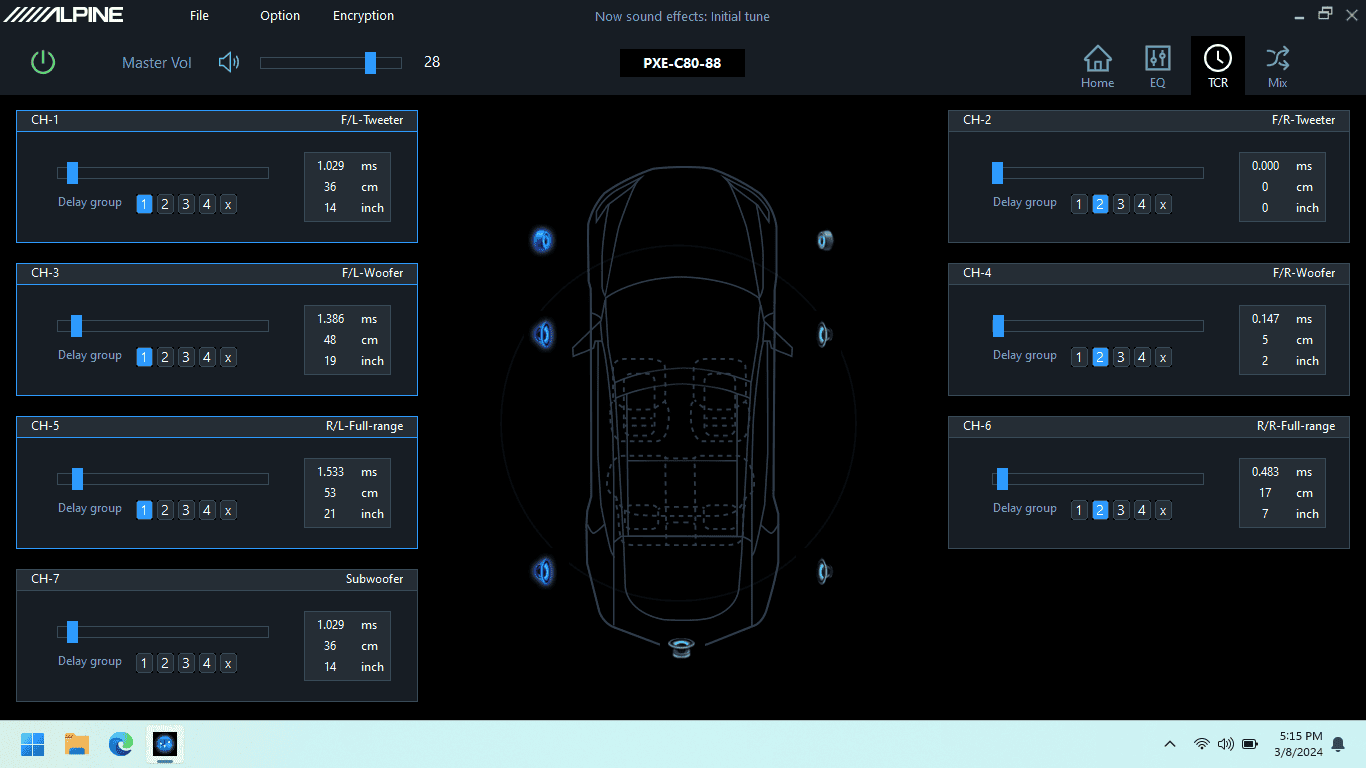This screenshot has height=768, width=1366.
Task: Click the CH-1 F/L-Tweeter delay slider
Action: [163, 173]
